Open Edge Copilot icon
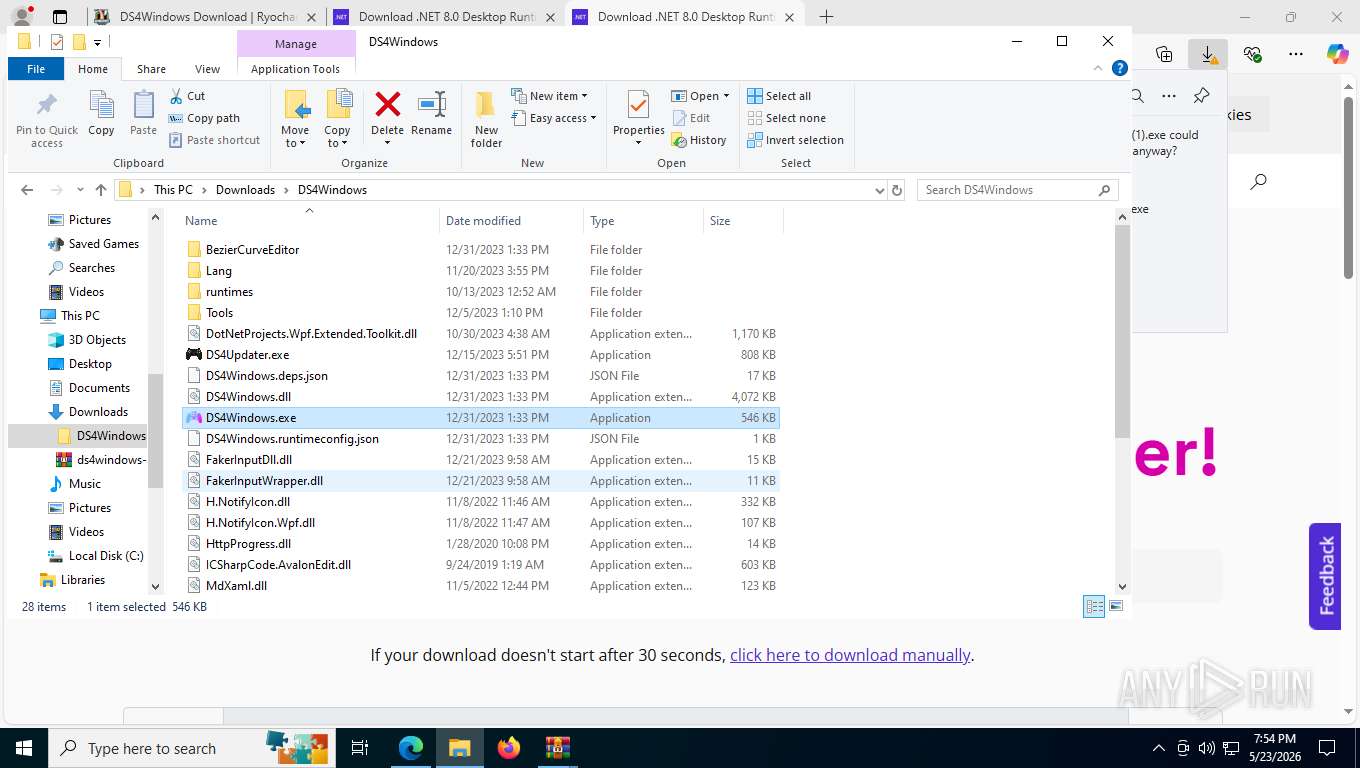This screenshot has width=1360, height=768. coord(1338,54)
